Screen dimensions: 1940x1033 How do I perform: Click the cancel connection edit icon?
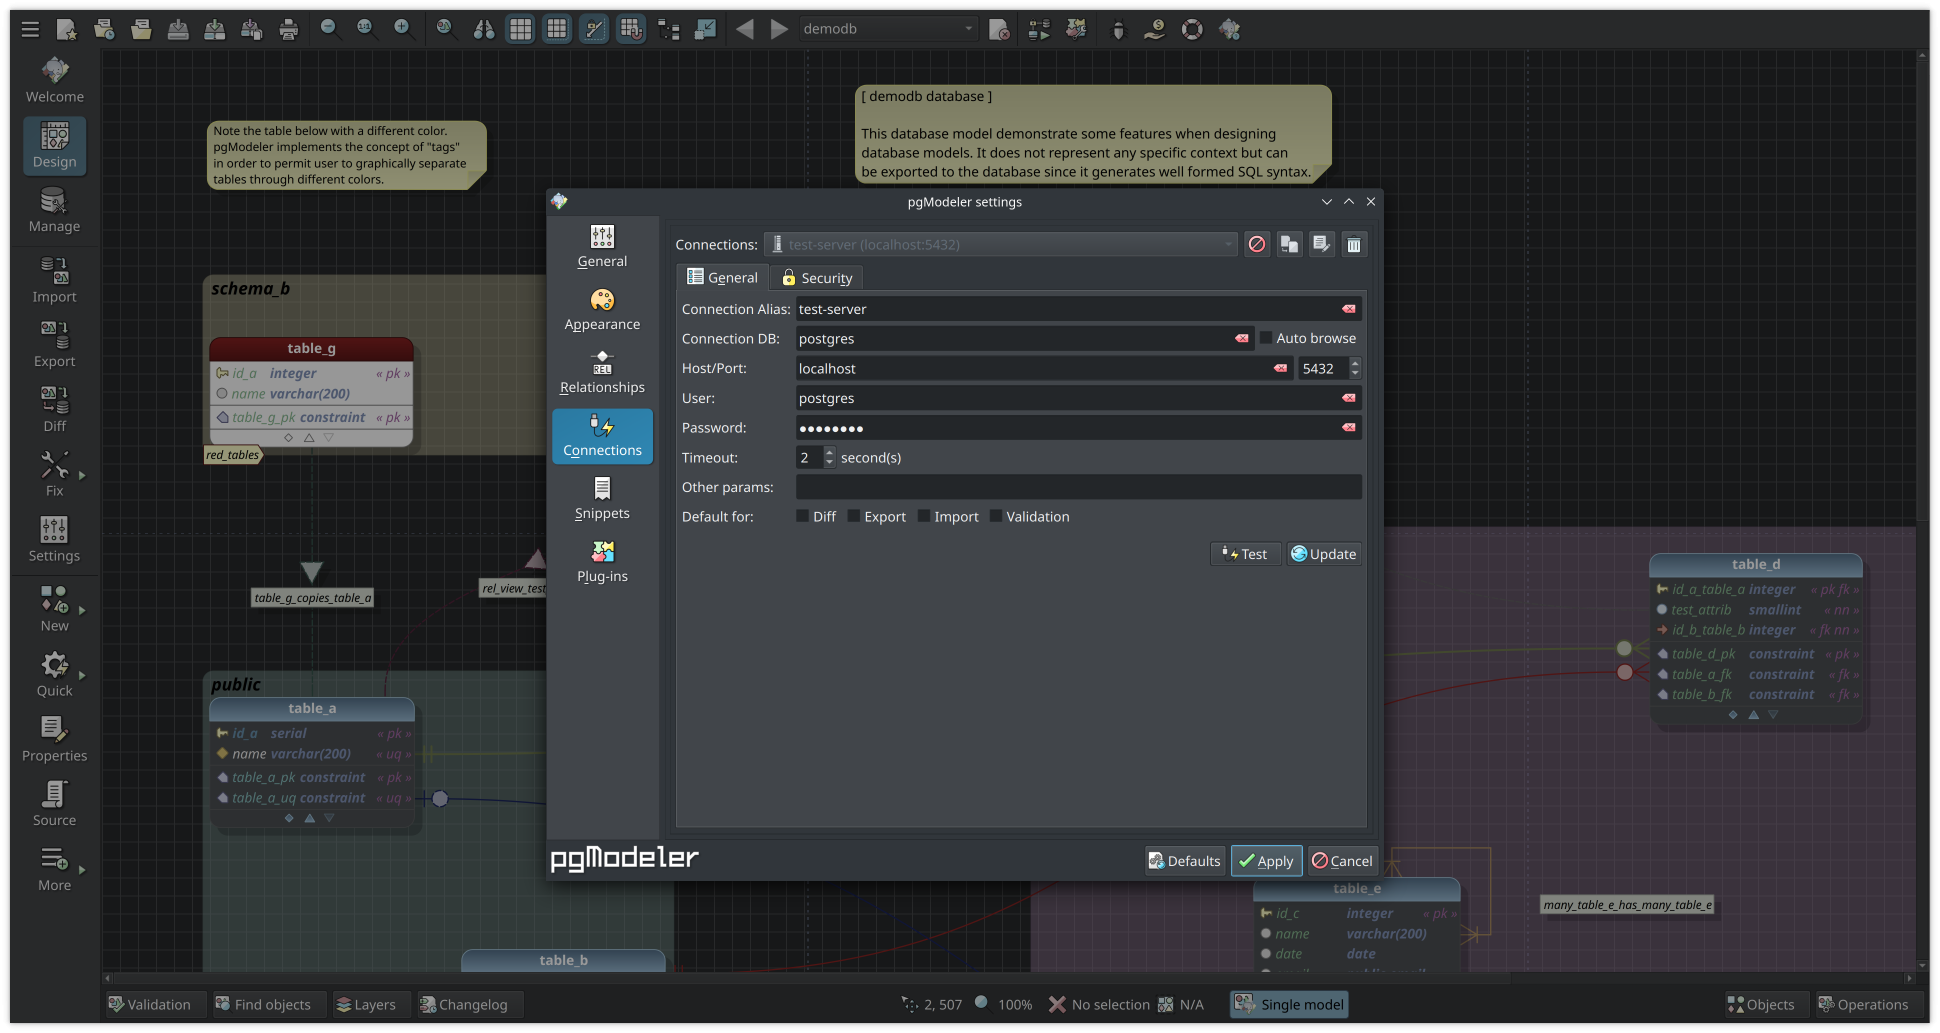1257,244
